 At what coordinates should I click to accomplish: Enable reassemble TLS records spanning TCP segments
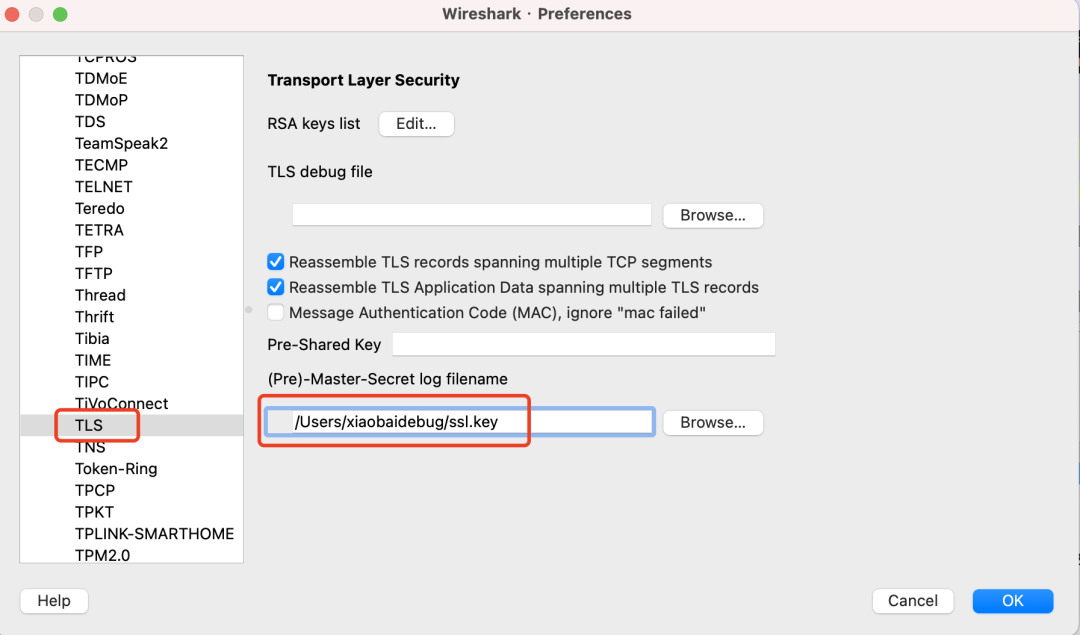point(276,262)
